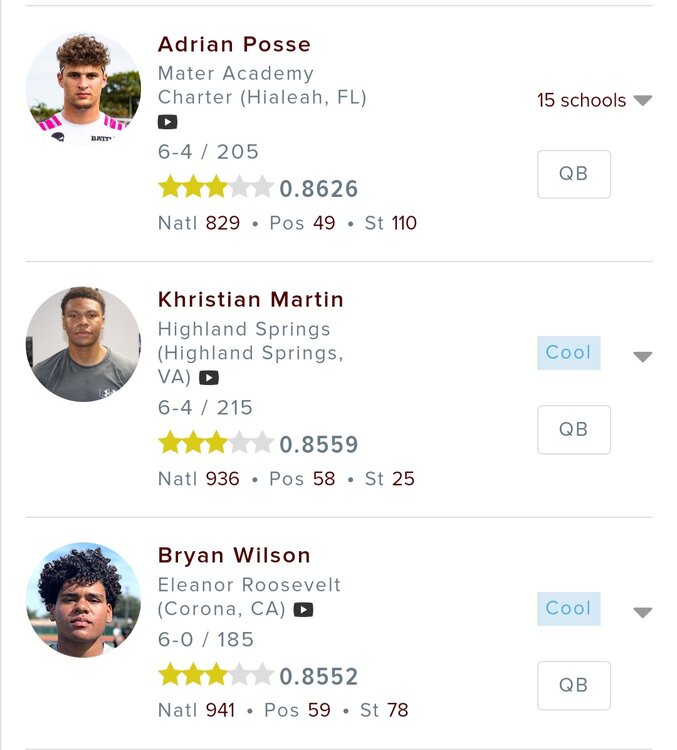Click Bryan Wilson's profile photo
Image resolution: width=677 pixels, height=750 pixels.
coord(83,600)
